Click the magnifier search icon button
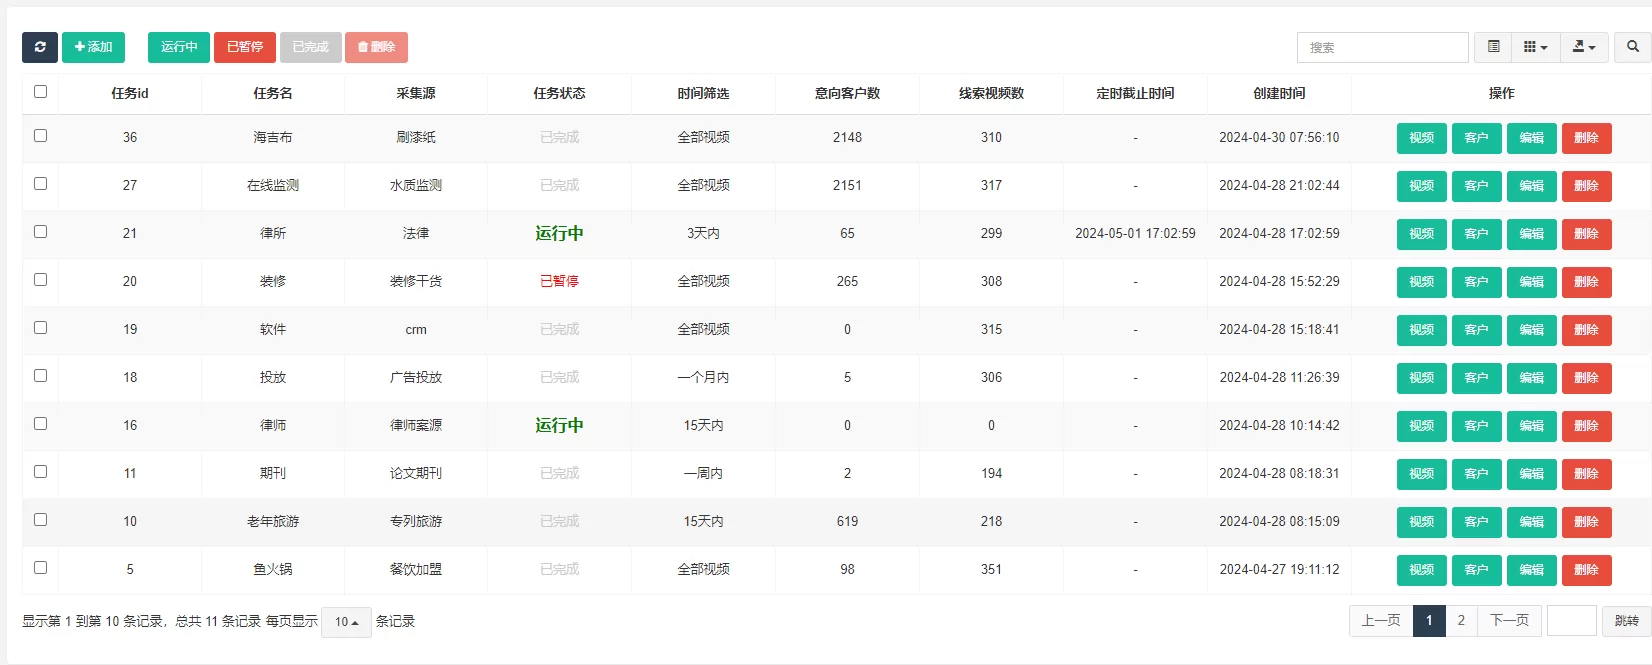This screenshot has width=1652, height=665. (1632, 47)
